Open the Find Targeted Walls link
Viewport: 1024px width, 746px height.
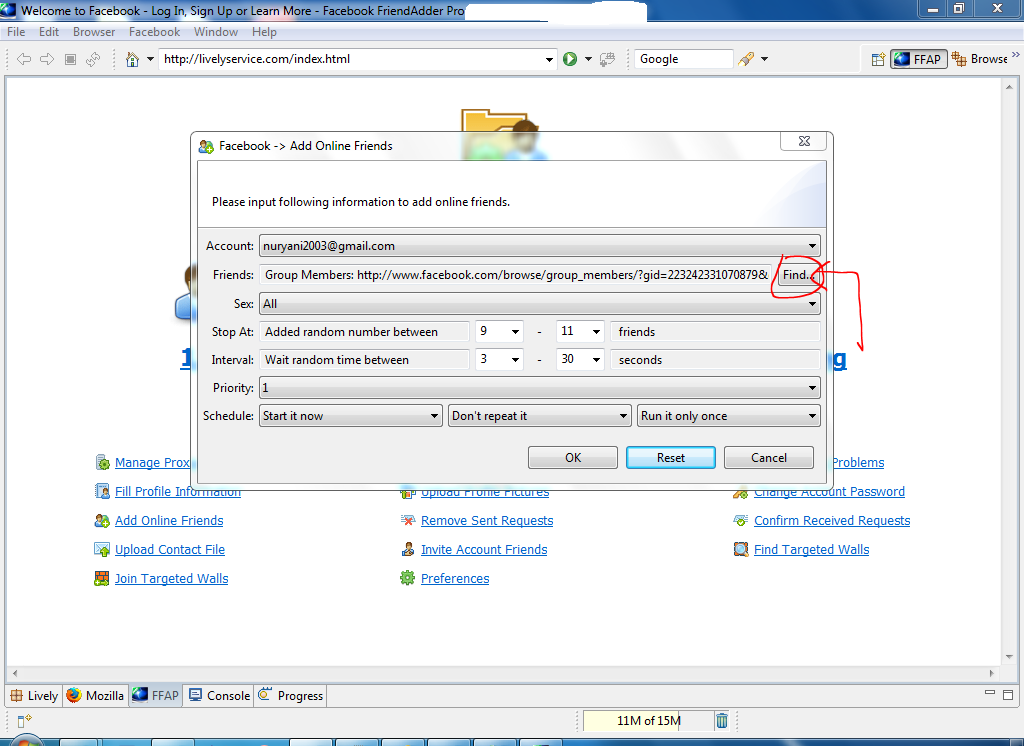click(812, 549)
